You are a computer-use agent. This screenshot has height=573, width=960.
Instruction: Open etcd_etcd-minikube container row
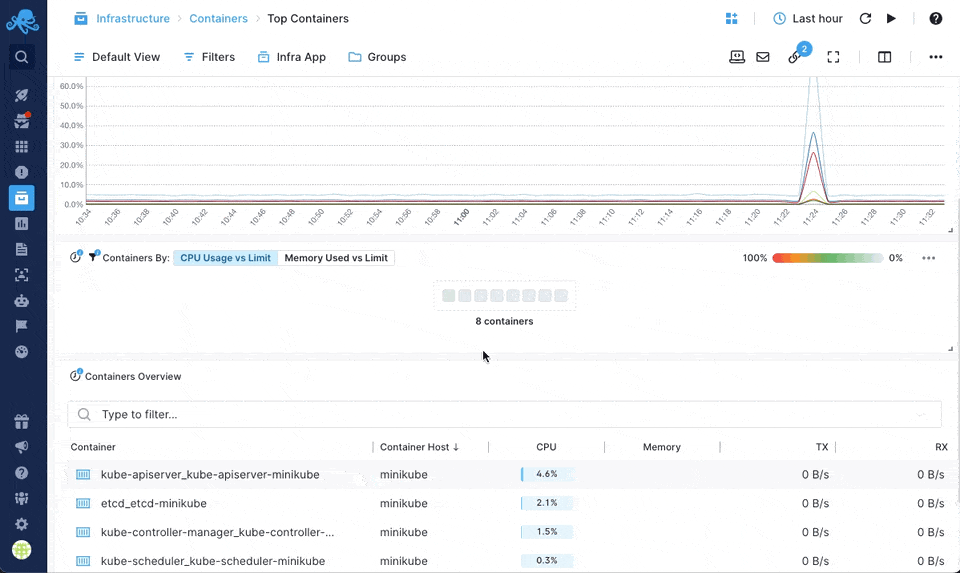[508, 503]
